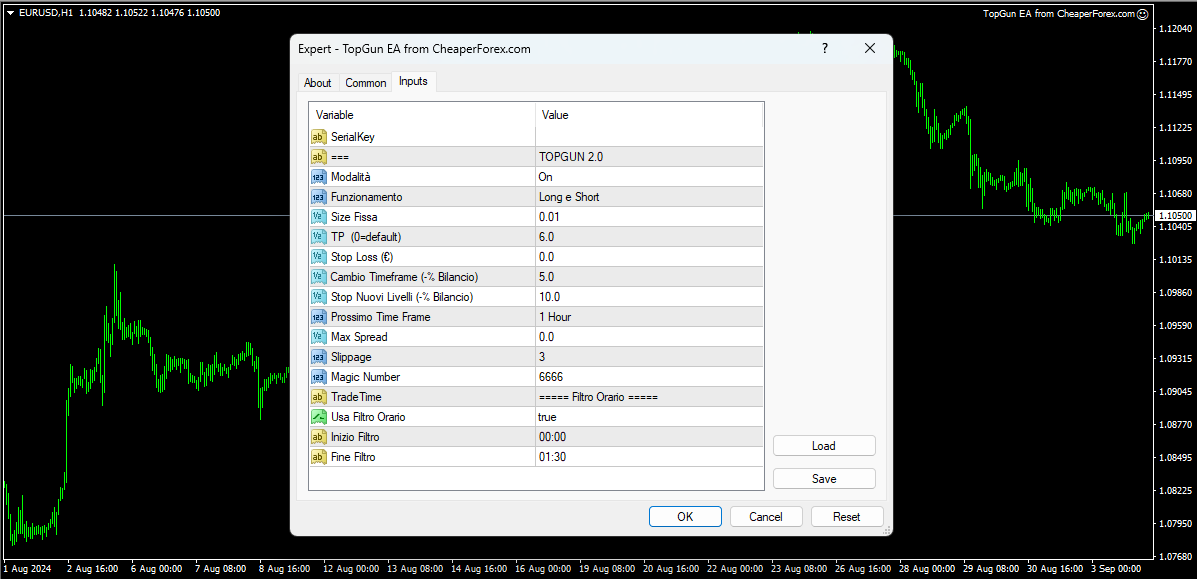Click the Value column header
The height and width of the screenshot is (579, 1197).
pos(649,115)
